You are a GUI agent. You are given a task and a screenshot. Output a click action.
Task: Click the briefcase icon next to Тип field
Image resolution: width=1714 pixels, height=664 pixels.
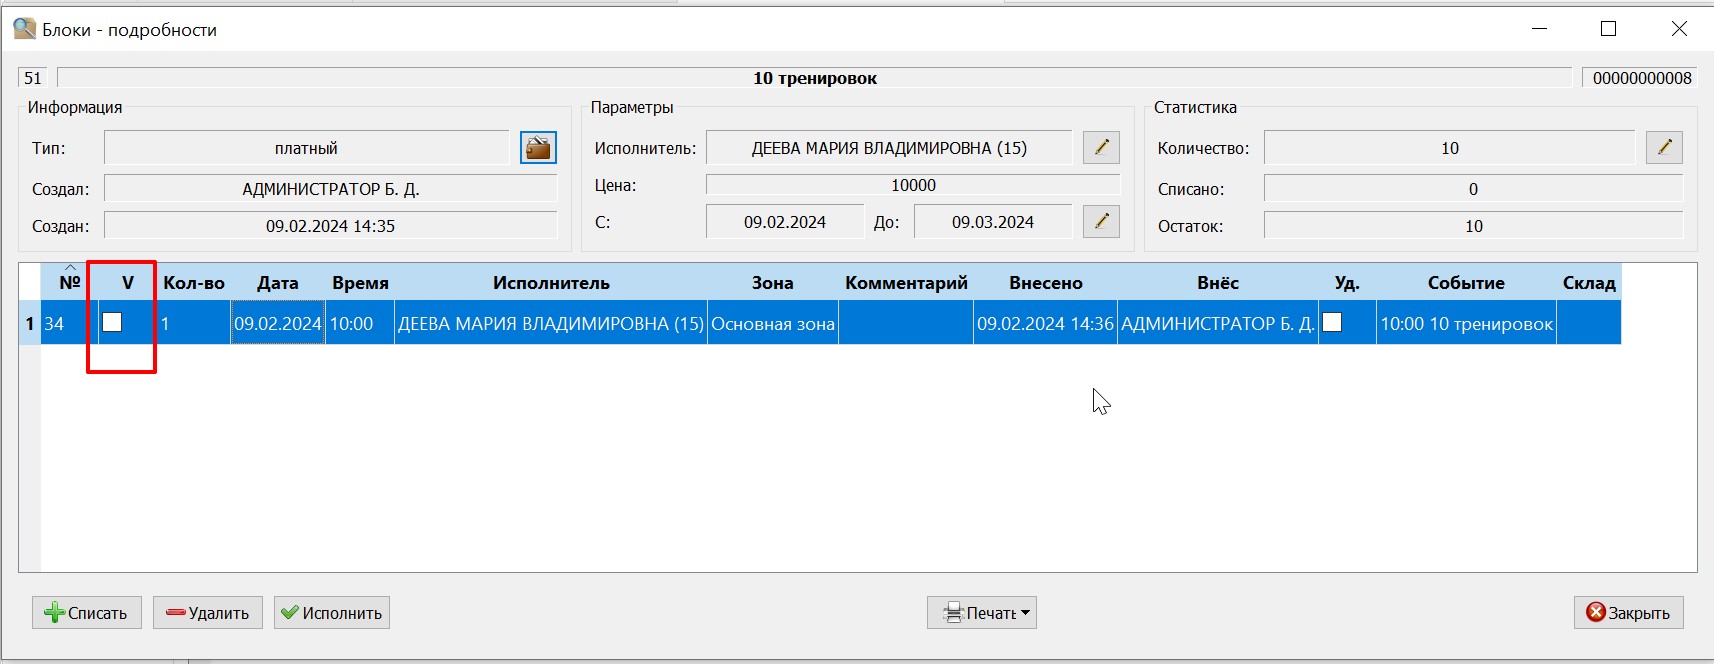[538, 148]
